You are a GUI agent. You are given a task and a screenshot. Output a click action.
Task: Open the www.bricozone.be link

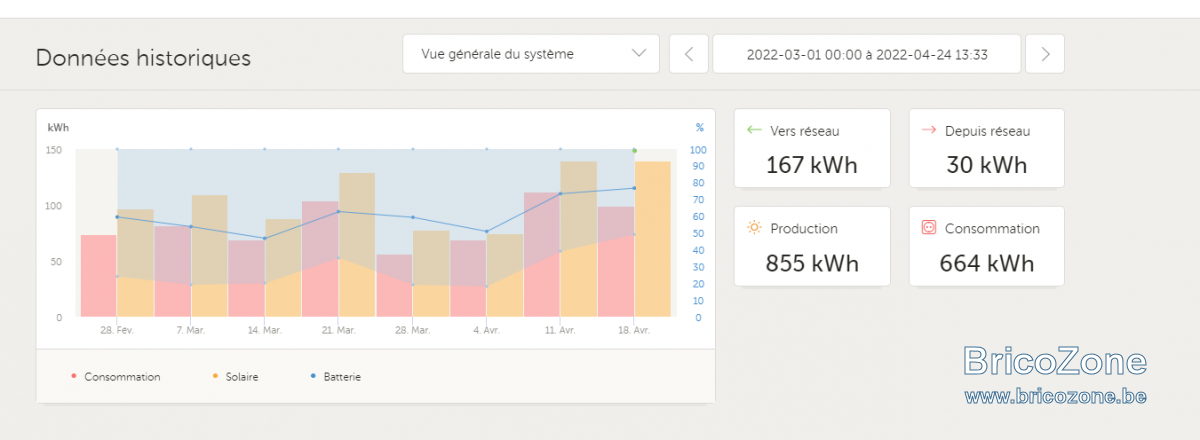pyautogui.click(x=1055, y=397)
